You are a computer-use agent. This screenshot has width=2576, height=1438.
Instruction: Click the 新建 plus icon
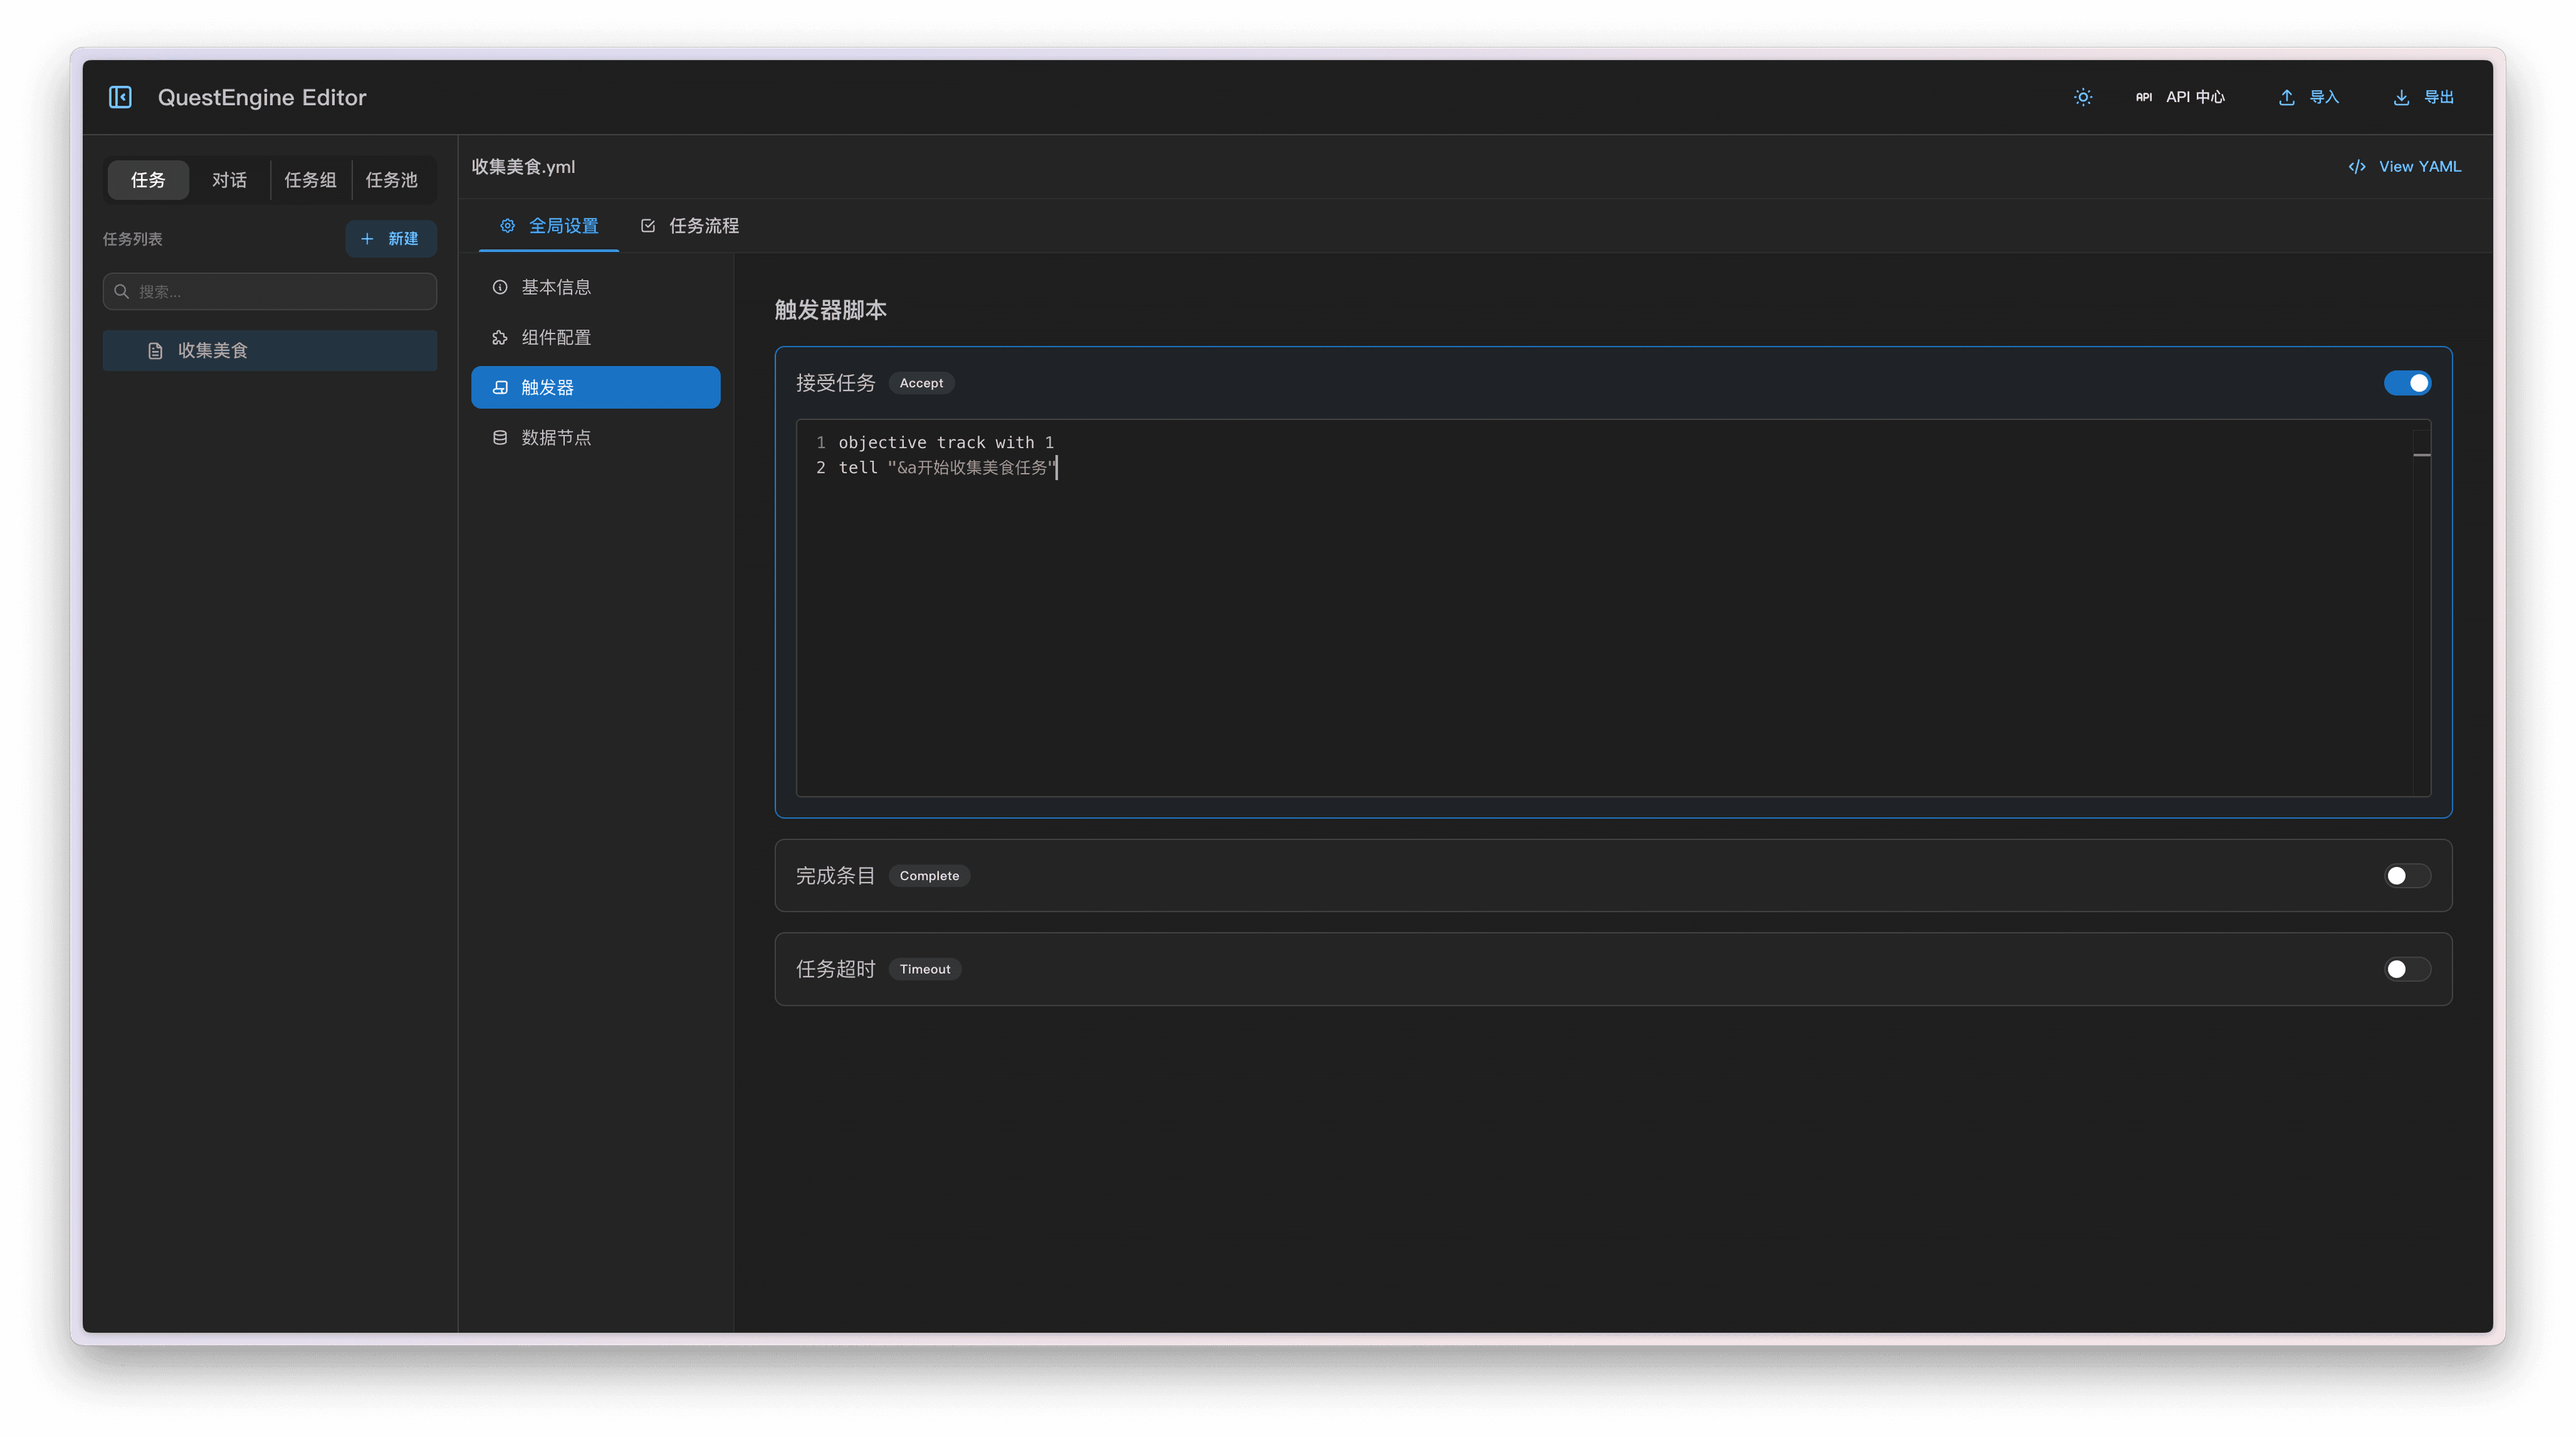367,239
